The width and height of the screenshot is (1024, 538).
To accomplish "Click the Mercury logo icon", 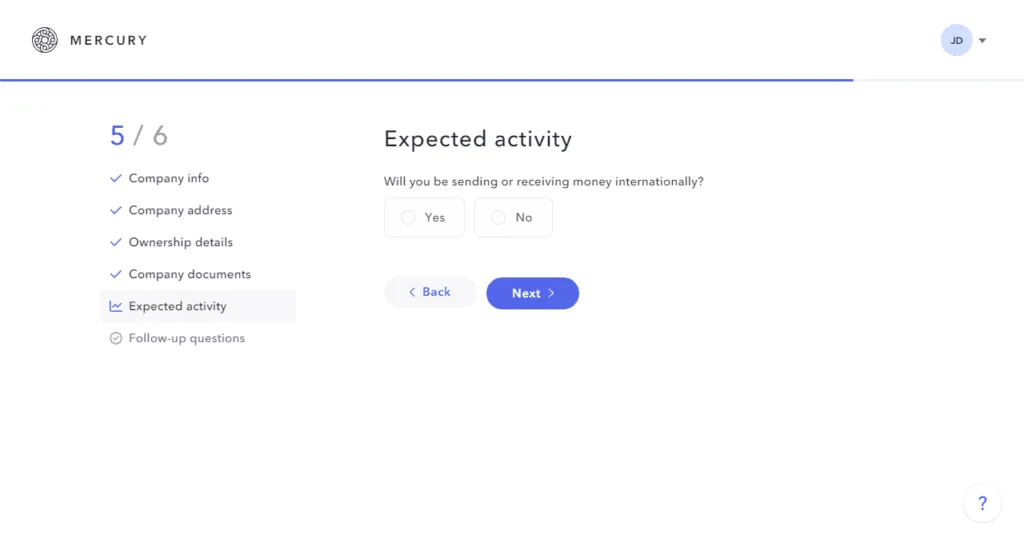I will 45,40.
